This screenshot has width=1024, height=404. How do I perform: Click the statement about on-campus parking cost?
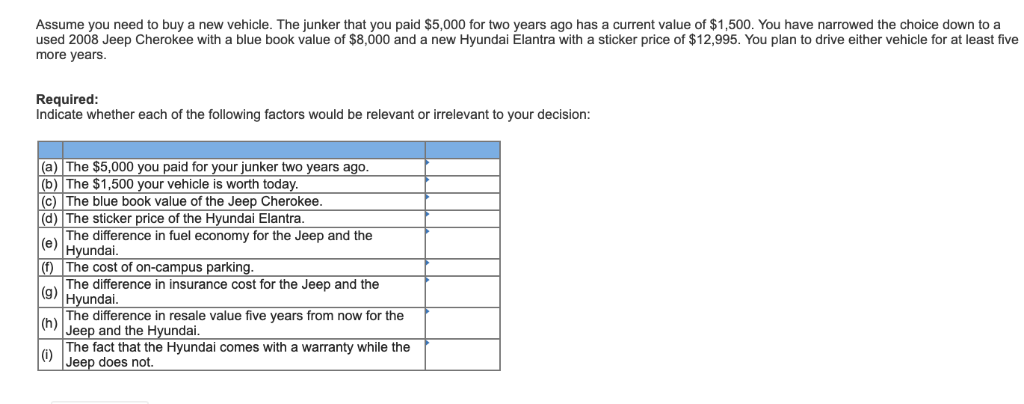tap(160, 267)
